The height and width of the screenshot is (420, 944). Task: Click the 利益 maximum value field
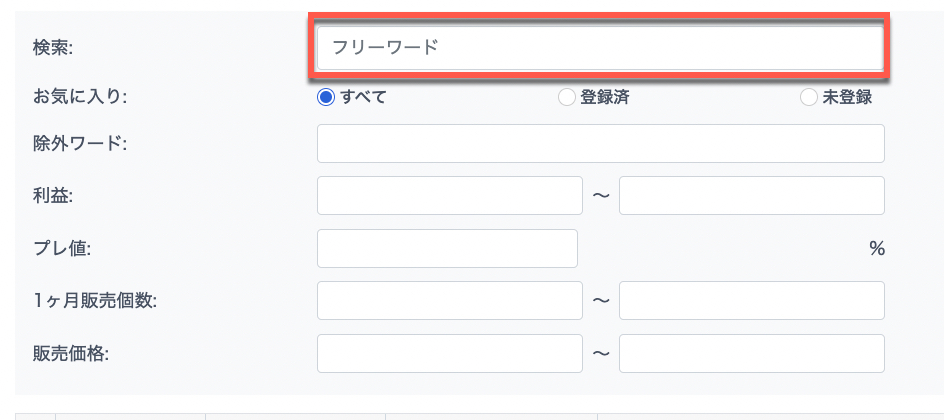(x=751, y=196)
